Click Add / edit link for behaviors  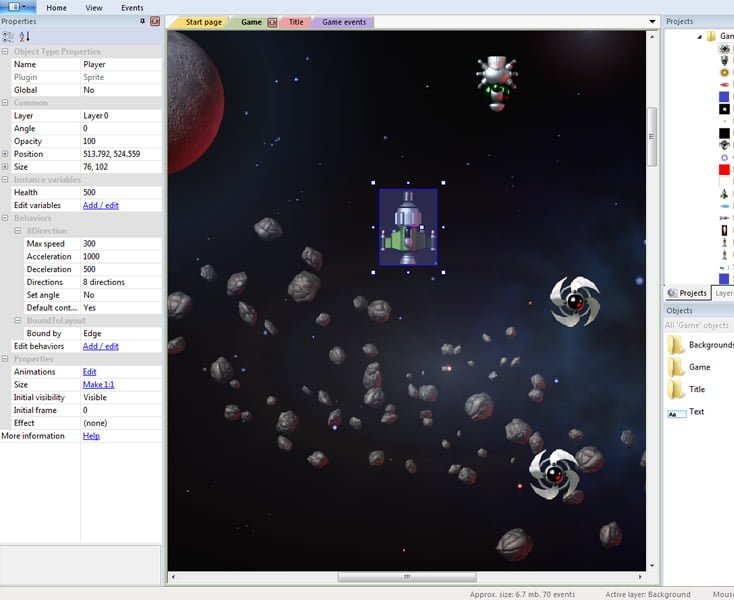point(101,346)
